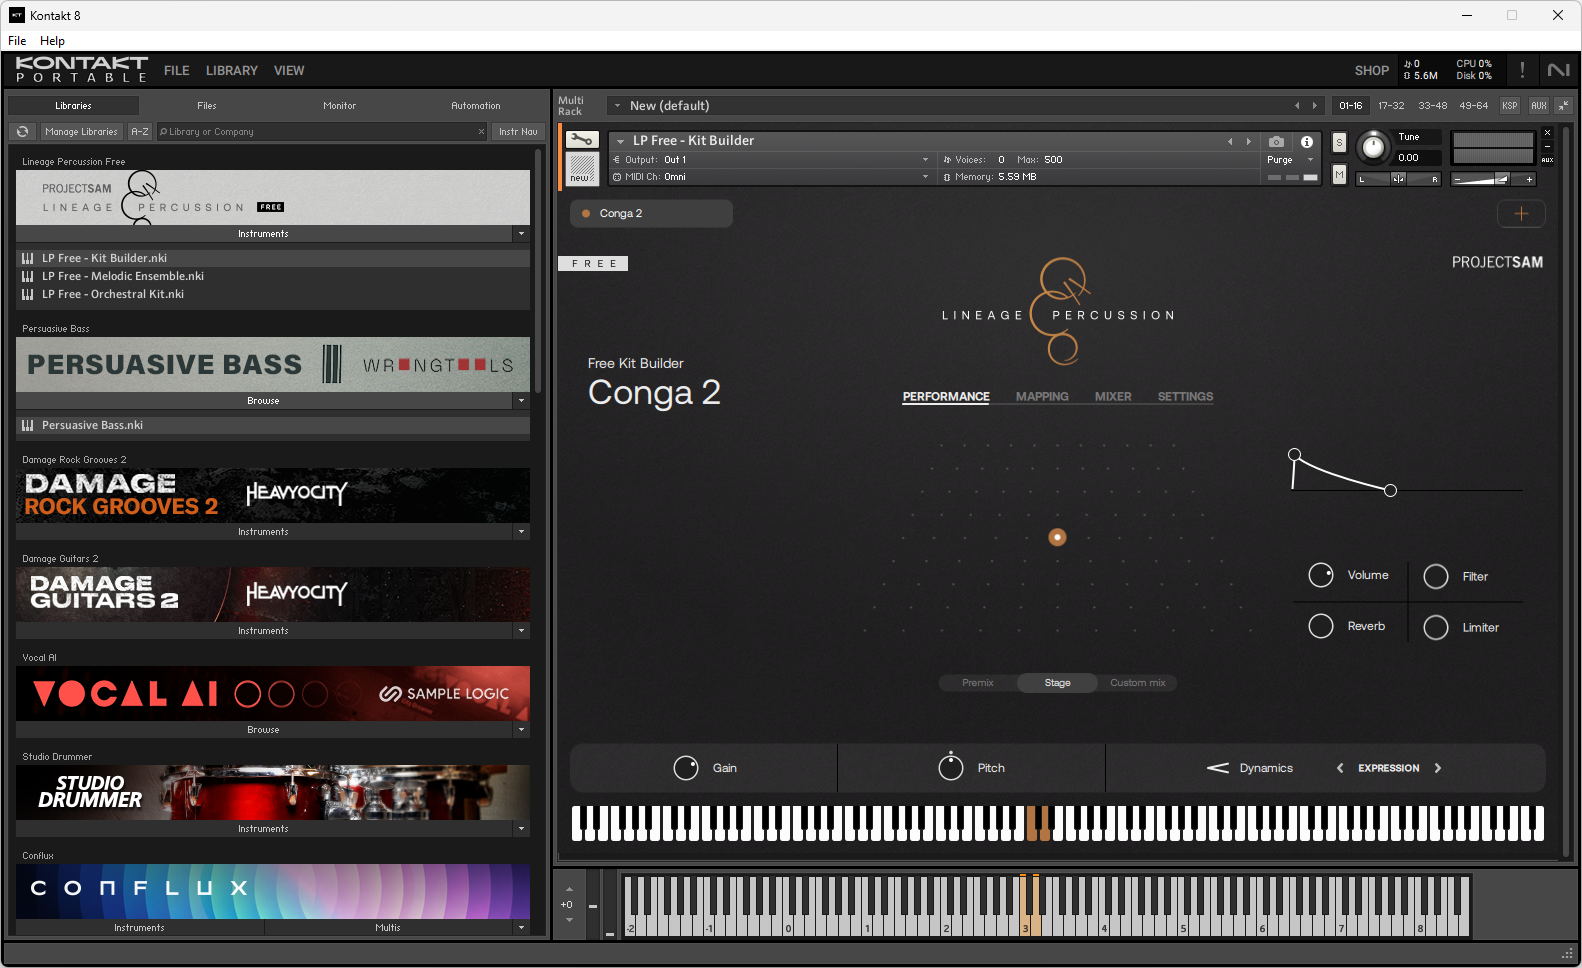The width and height of the screenshot is (1582, 968).
Task: Open the Purge dropdown menu
Action: point(1290,160)
